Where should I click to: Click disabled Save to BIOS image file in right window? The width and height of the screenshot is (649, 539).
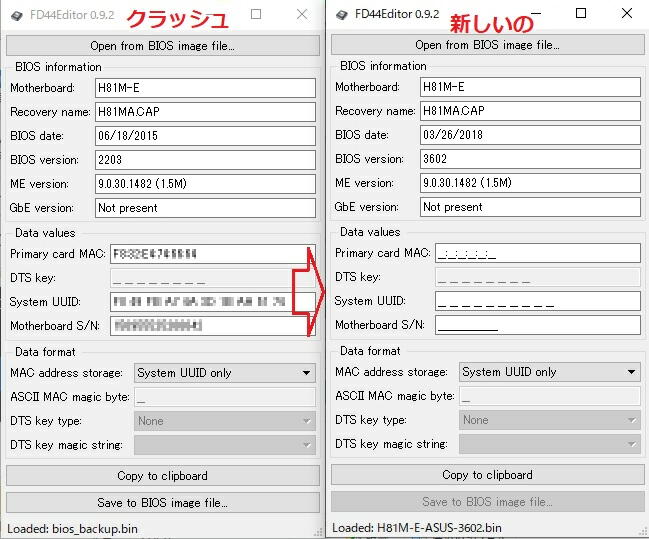click(x=488, y=502)
